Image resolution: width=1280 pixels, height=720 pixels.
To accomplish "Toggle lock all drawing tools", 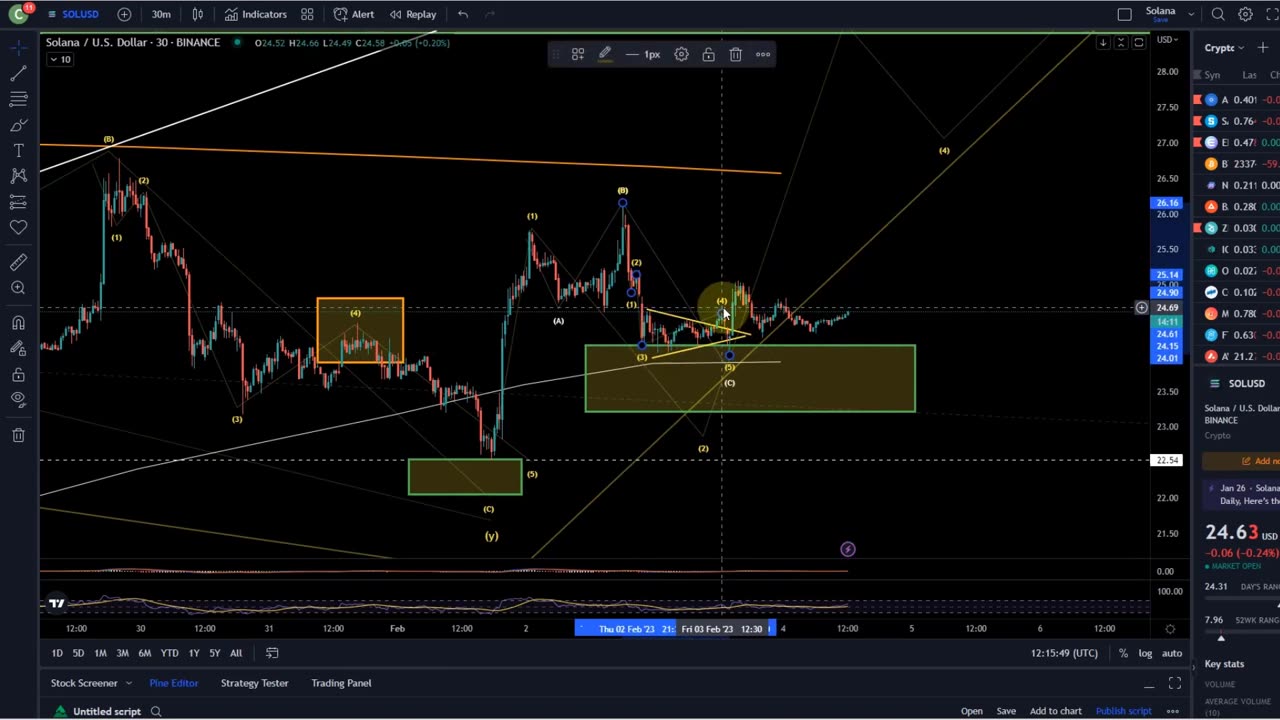I will 18,374.
